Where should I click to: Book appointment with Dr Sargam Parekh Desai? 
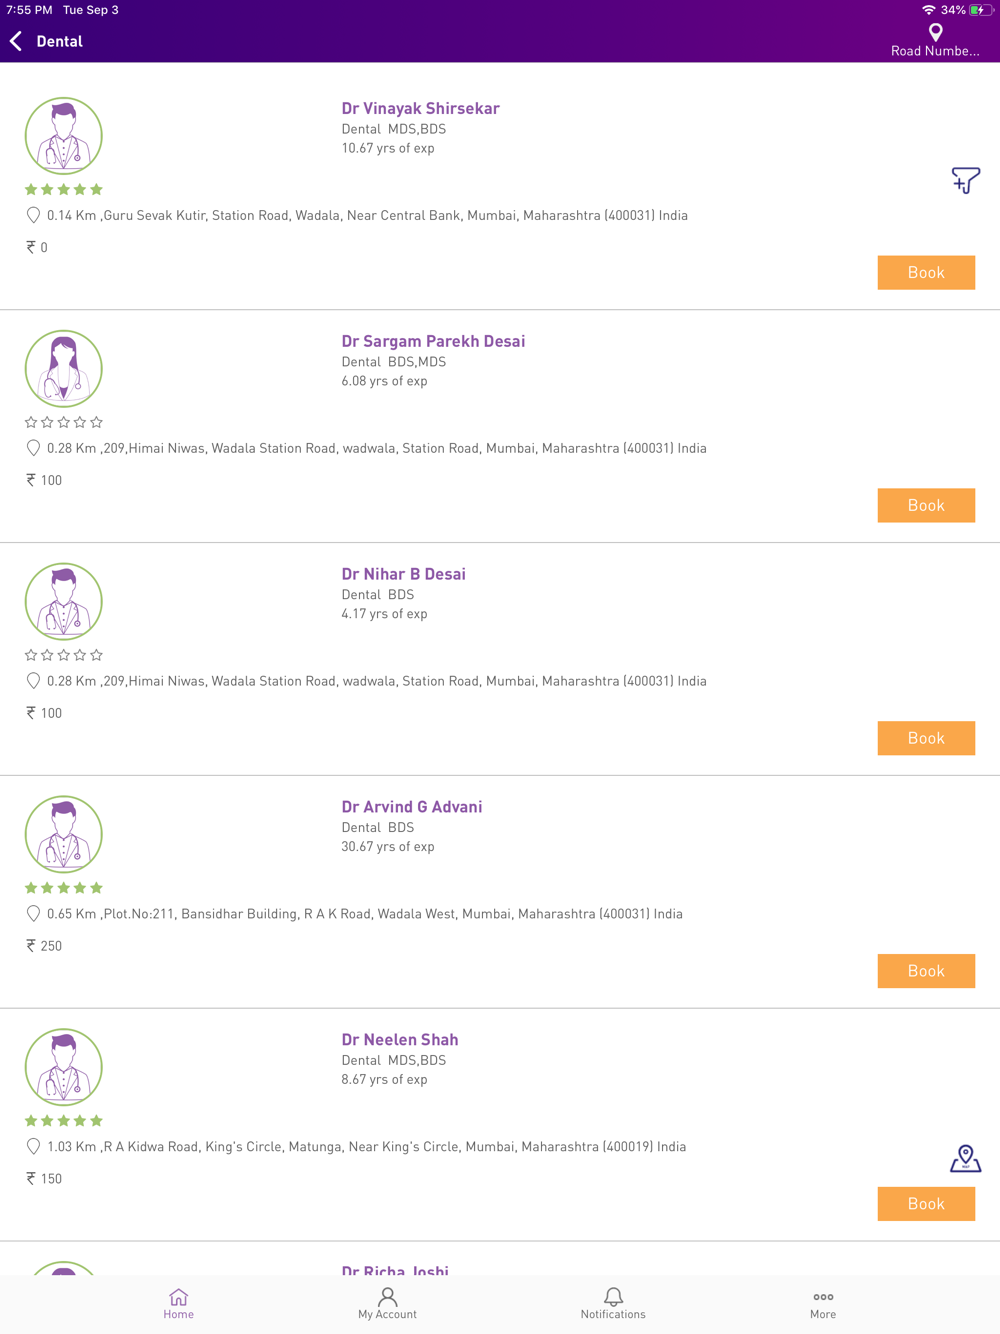[926, 505]
